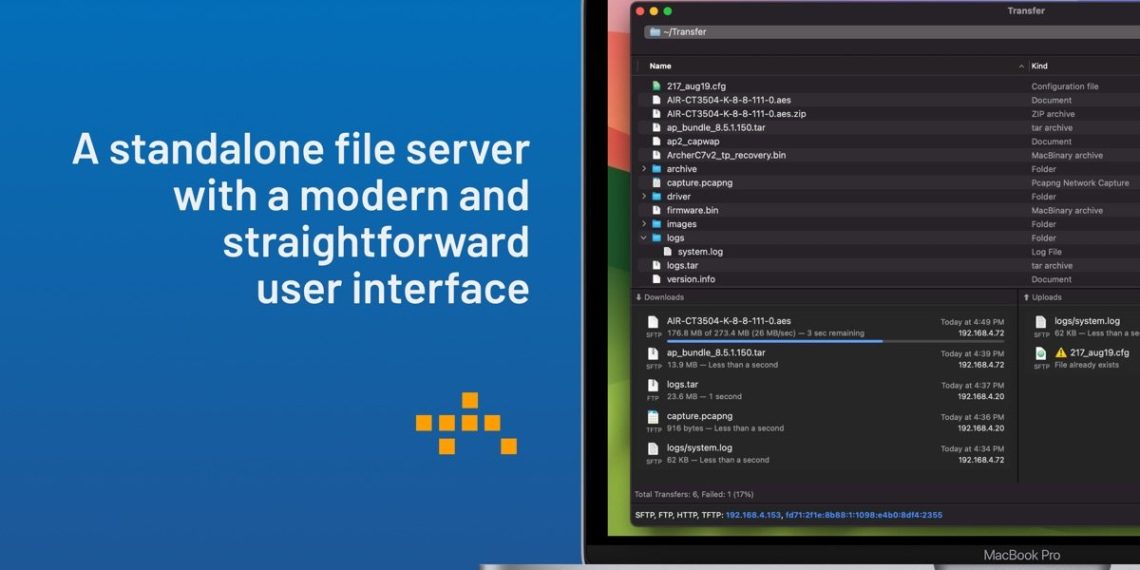This screenshot has width=1140, height=570.
Task: Collapse the logs folder
Action: coord(644,238)
